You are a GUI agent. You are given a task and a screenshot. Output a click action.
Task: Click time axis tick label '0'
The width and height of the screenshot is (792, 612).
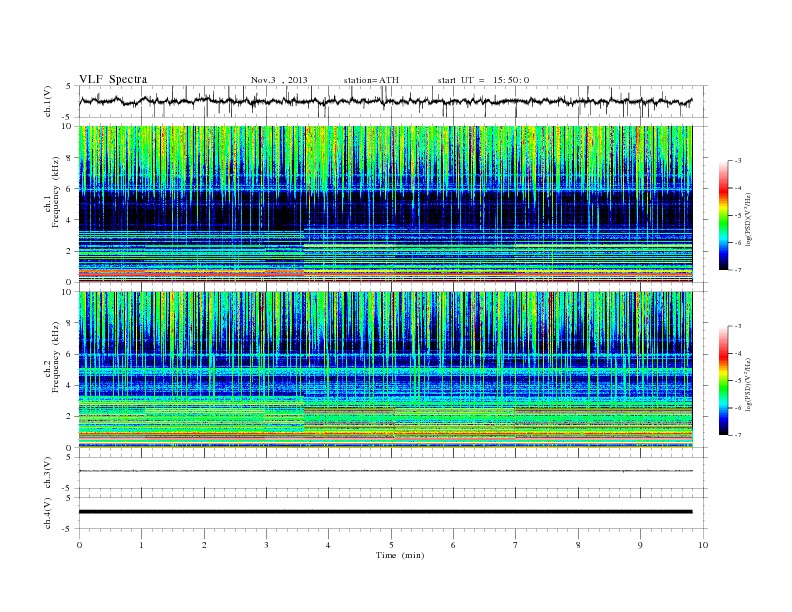(x=79, y=545)
